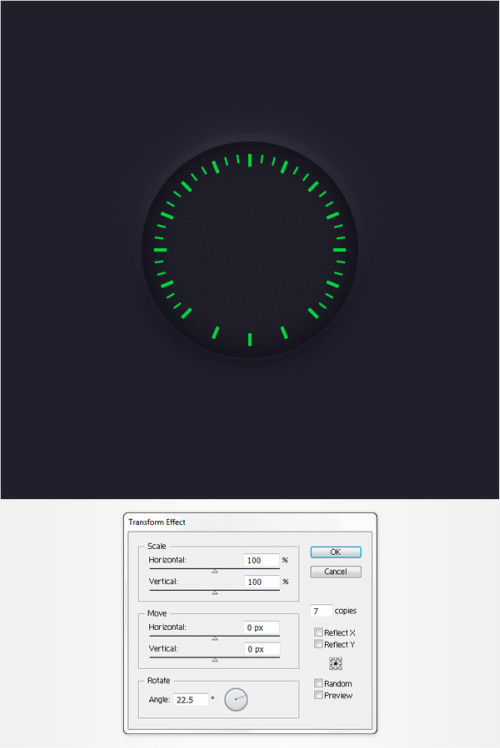Click the Move Horizontal px field
This screenshot has height=748, width=500.
(261, 627)
